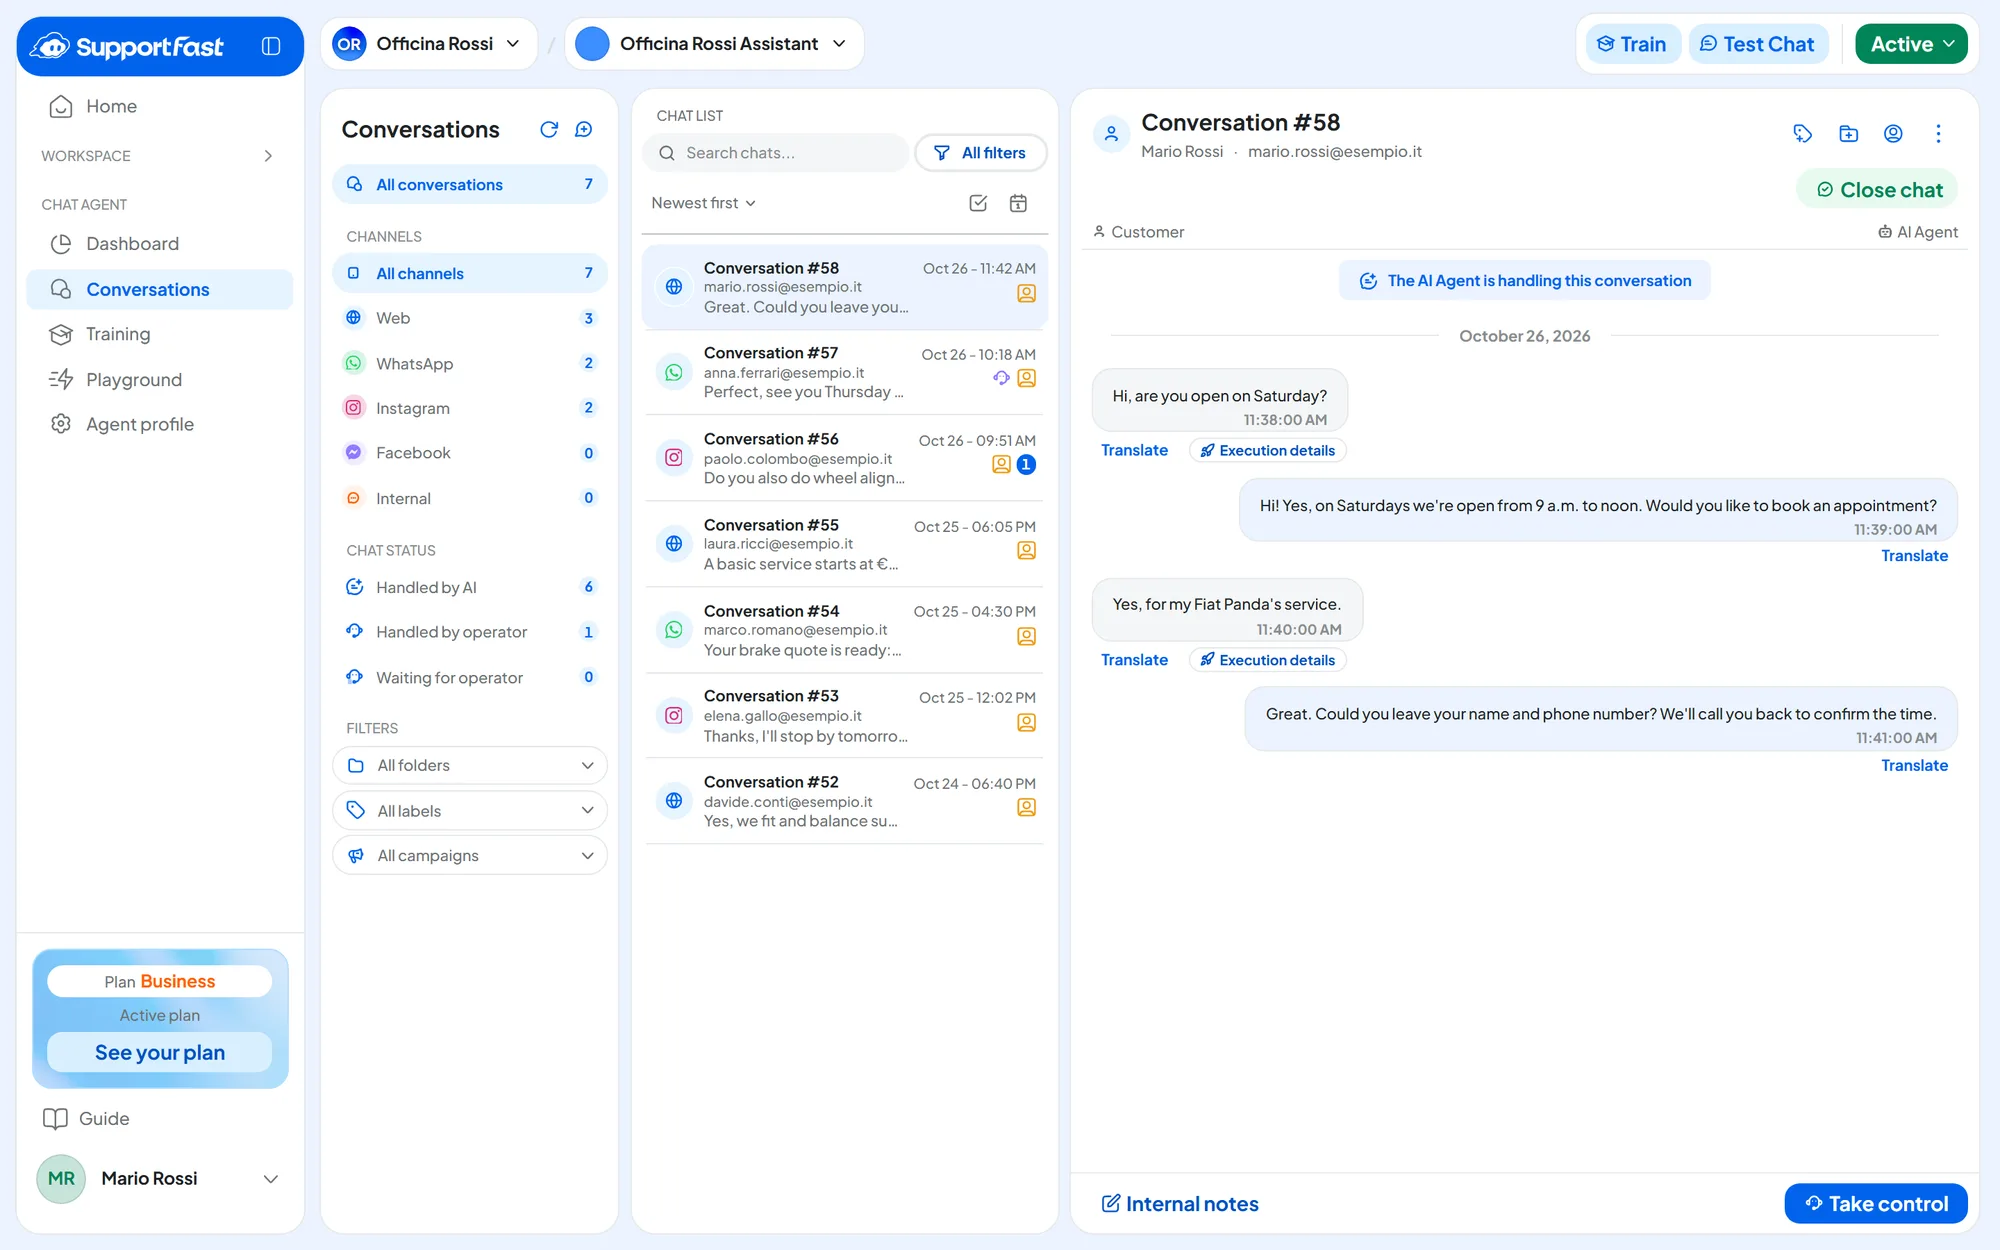Click Take control button
Viewport: 2000px width, 1250px height.
pyautogui.click(x=1876, y=1204)
